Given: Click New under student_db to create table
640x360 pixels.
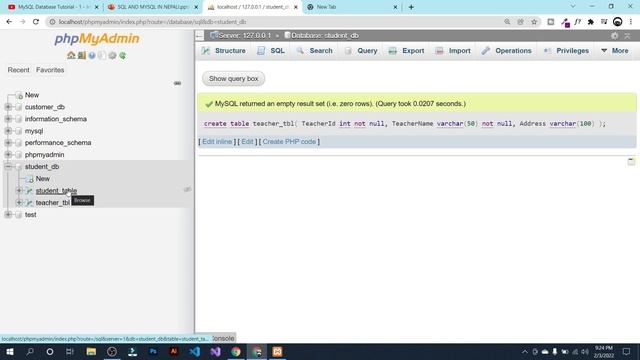Looking at the screenshot, I should (x=42, y=179).
